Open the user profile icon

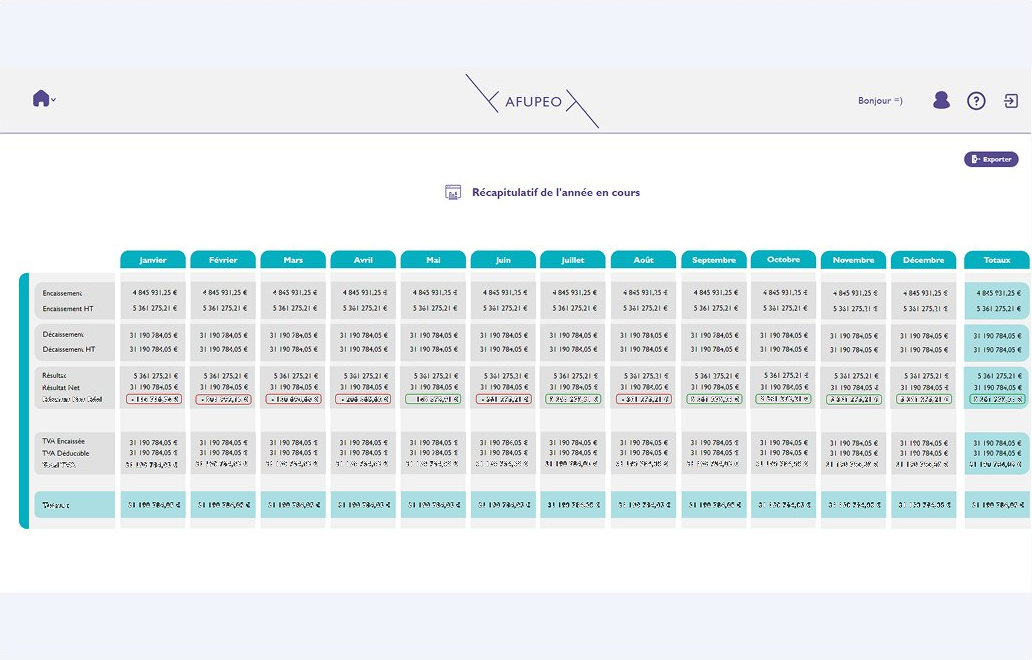tap(941, 100)
